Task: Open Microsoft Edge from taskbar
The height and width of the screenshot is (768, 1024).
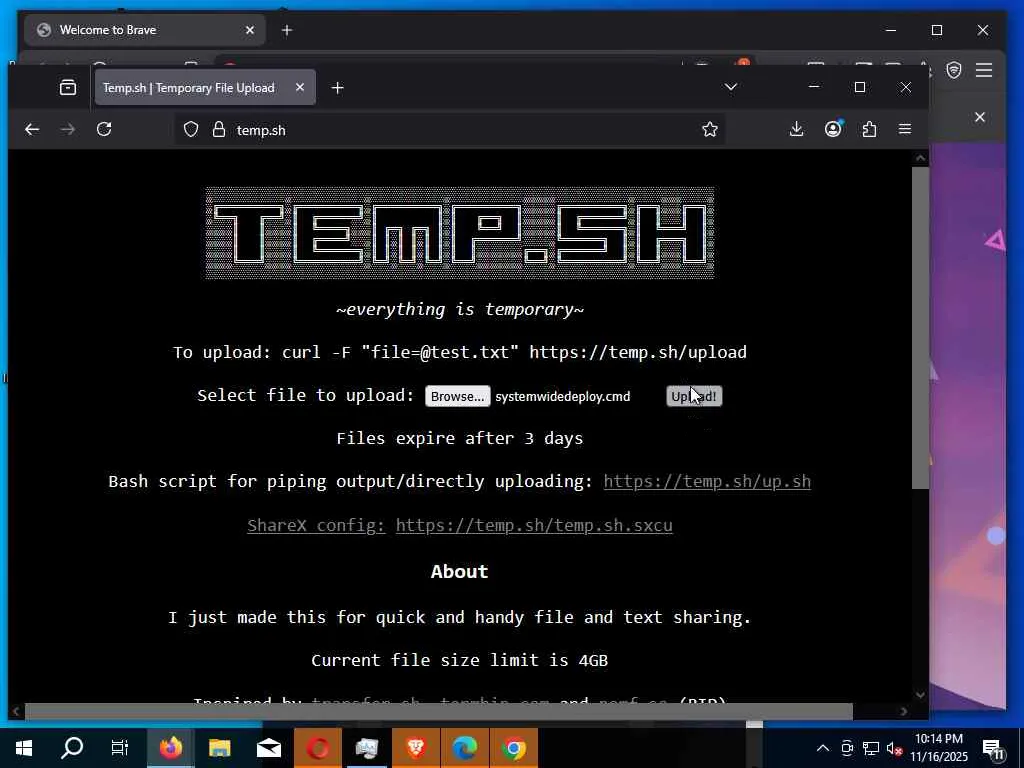Action: point(465,748)
